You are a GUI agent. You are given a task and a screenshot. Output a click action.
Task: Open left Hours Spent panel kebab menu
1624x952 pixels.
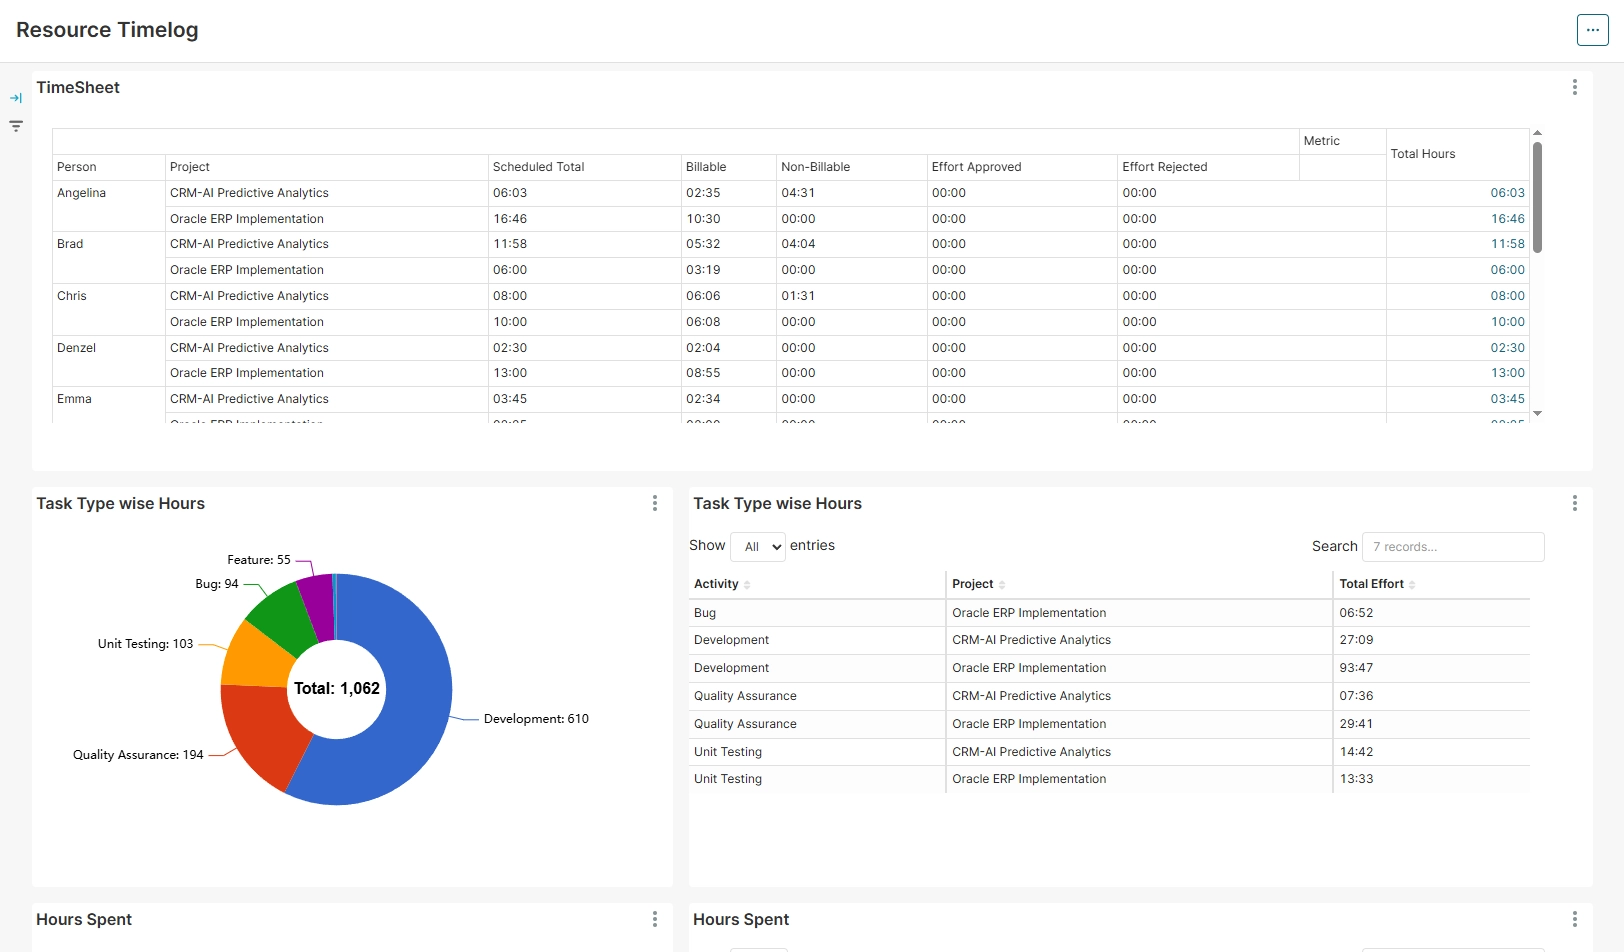coord(654,919)
